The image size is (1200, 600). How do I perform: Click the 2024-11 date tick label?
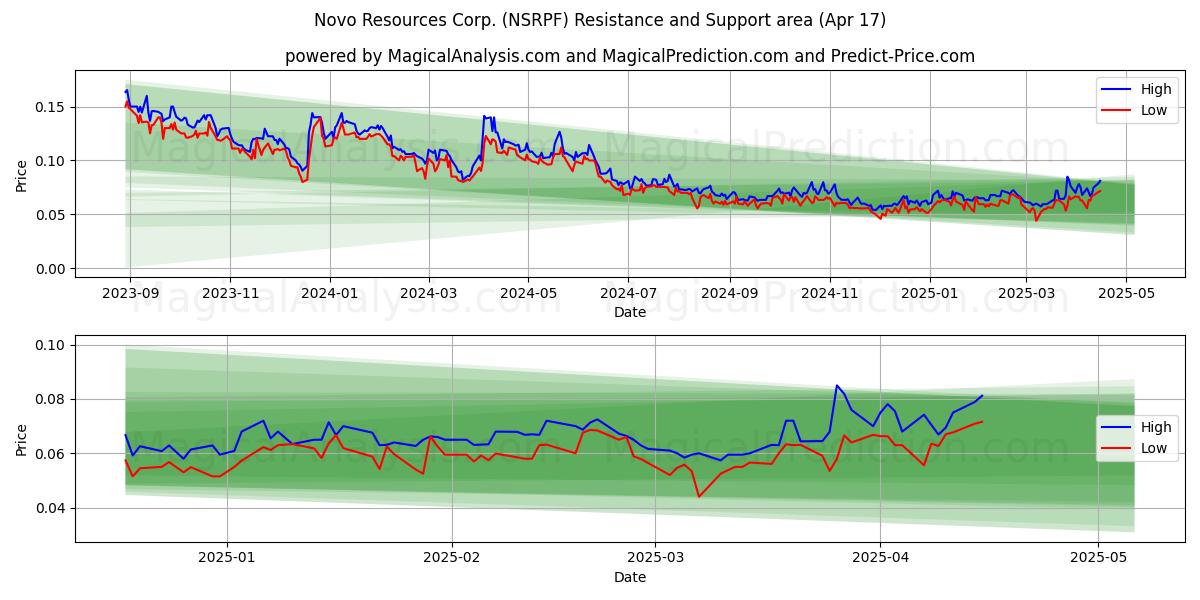pyautogui.click(x=829, y=294)
